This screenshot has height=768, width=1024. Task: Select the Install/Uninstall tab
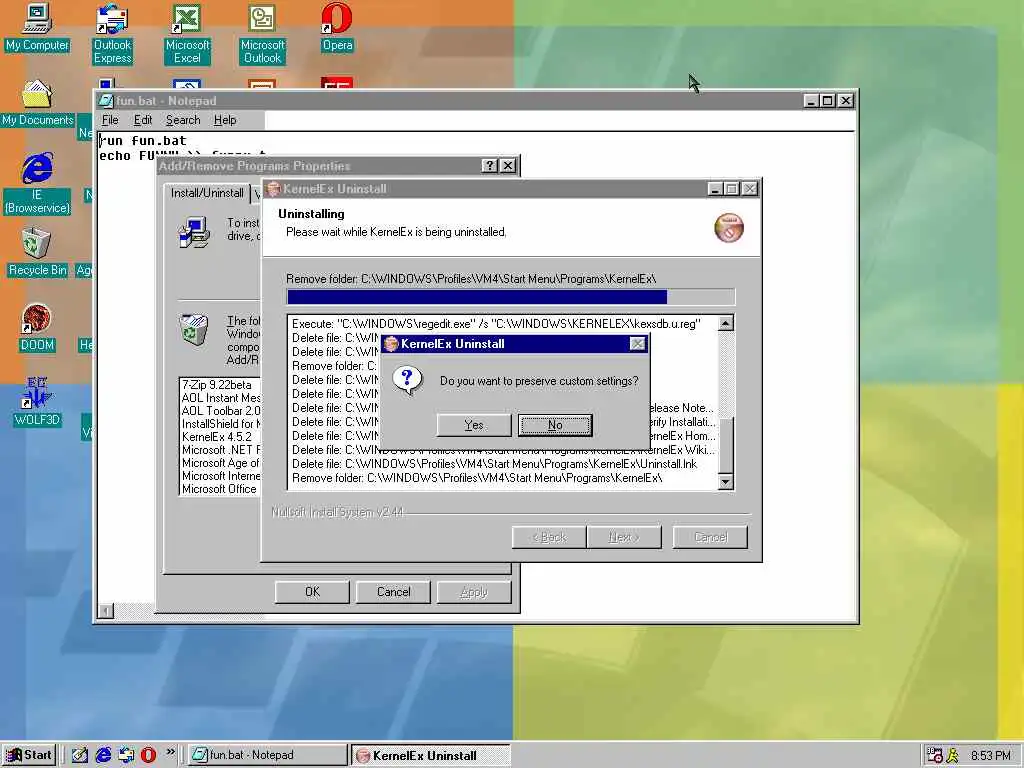(207, 193)
